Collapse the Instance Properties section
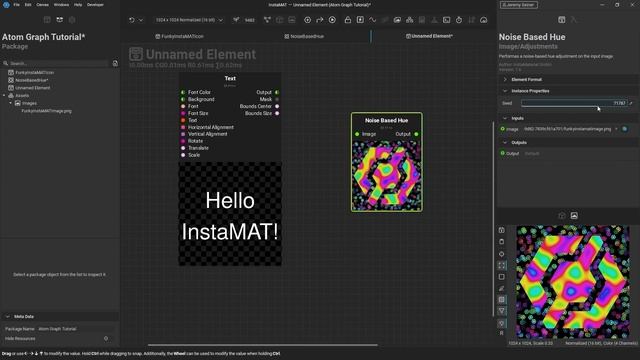 coord(505,91)
